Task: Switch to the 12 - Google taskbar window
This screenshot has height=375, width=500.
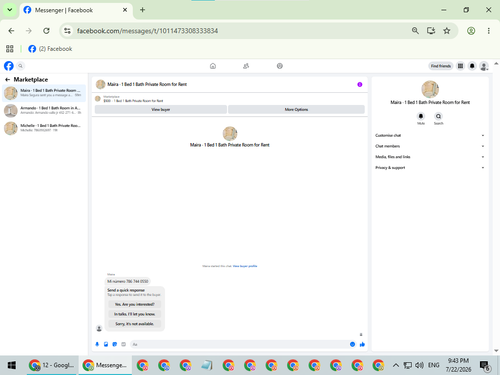Action: (52, 365)
